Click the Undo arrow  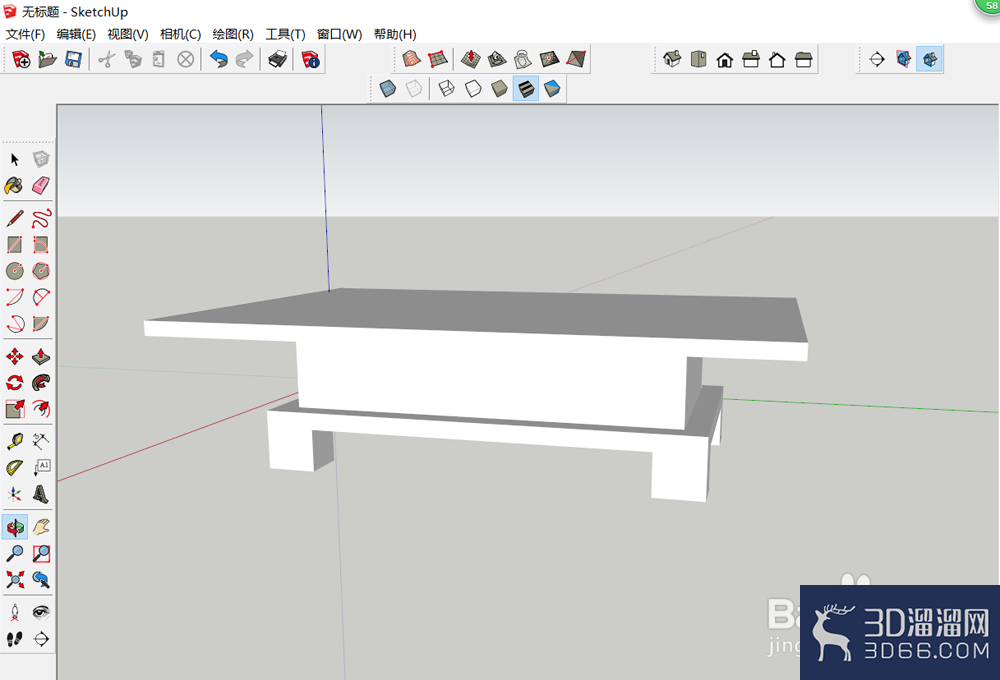click(x=219, y=59)
